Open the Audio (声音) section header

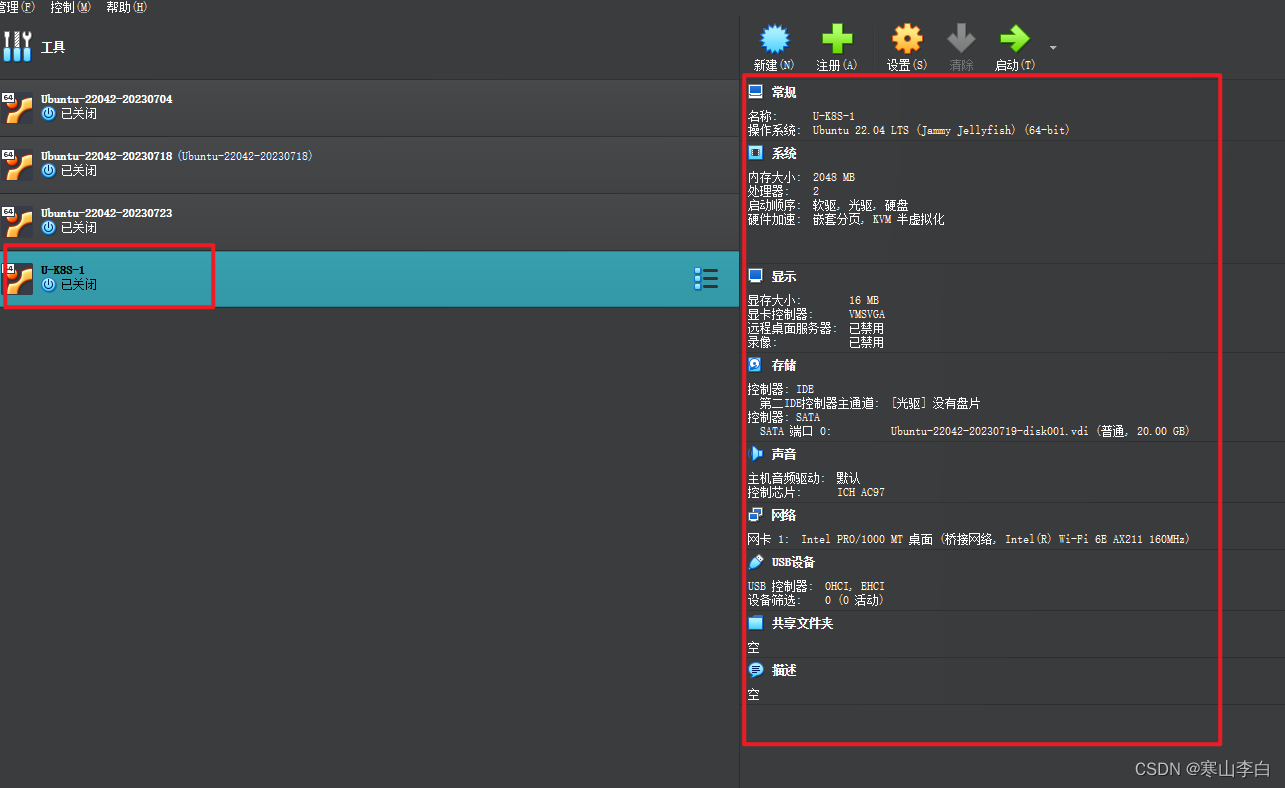pyautogui.click(x=784, y=454)
